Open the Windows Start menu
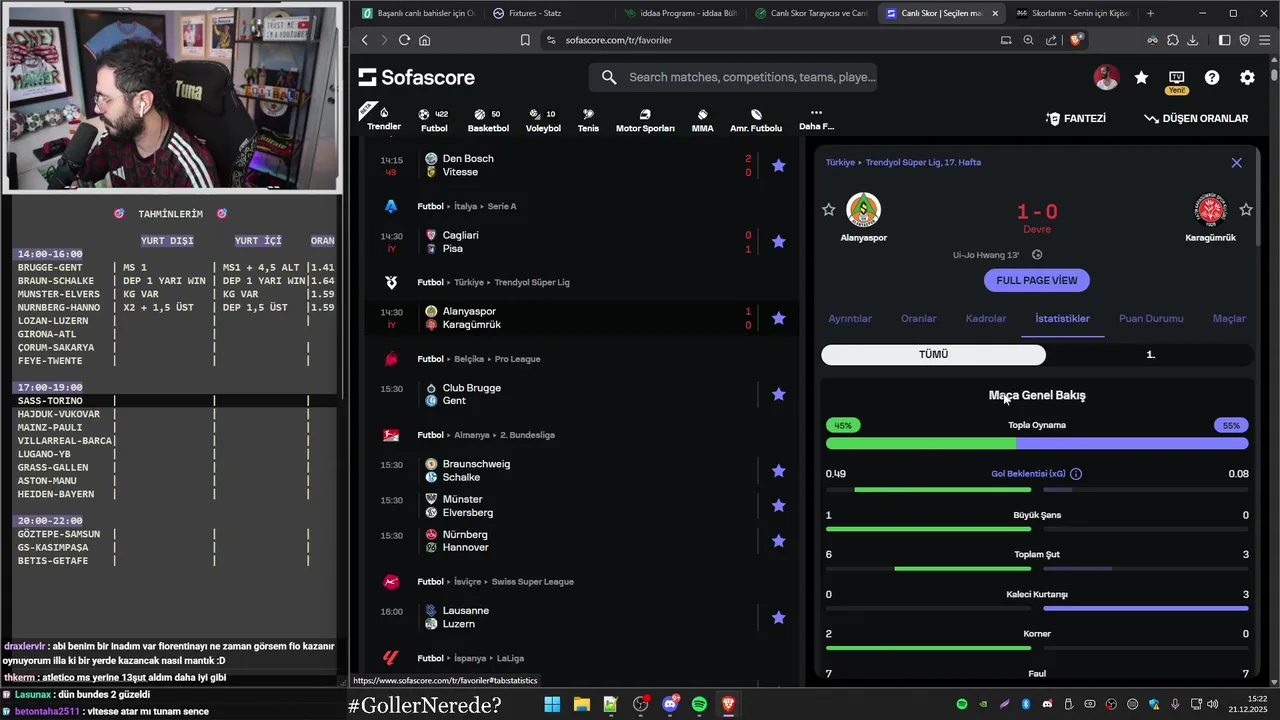The width and height of the screenshot is (1280, 720). point(552,705)
